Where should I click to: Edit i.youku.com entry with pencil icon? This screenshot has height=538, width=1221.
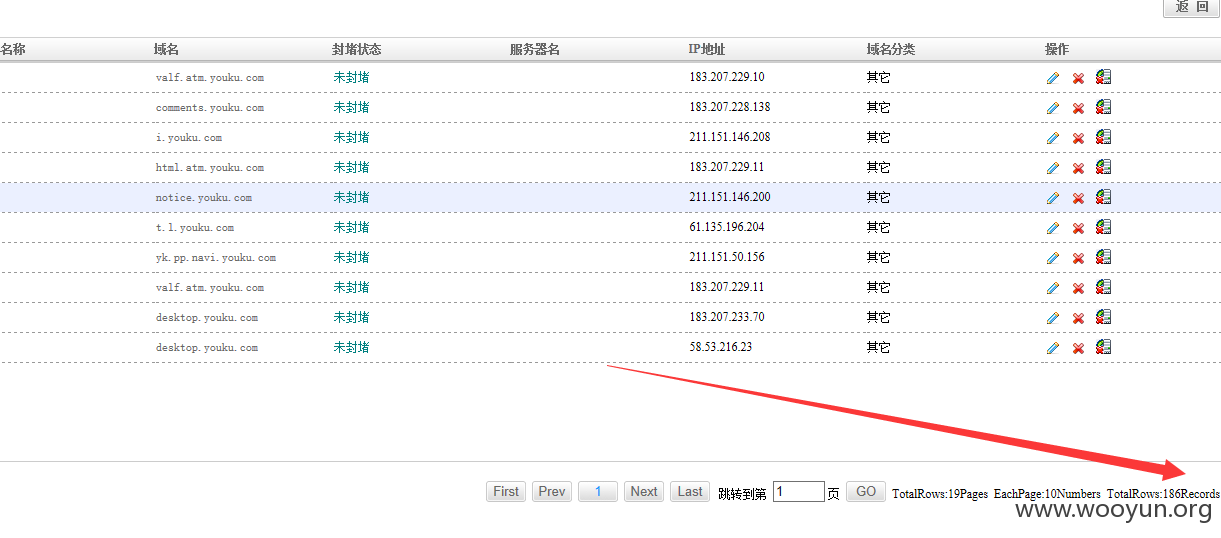click(x=1053, y=138)
